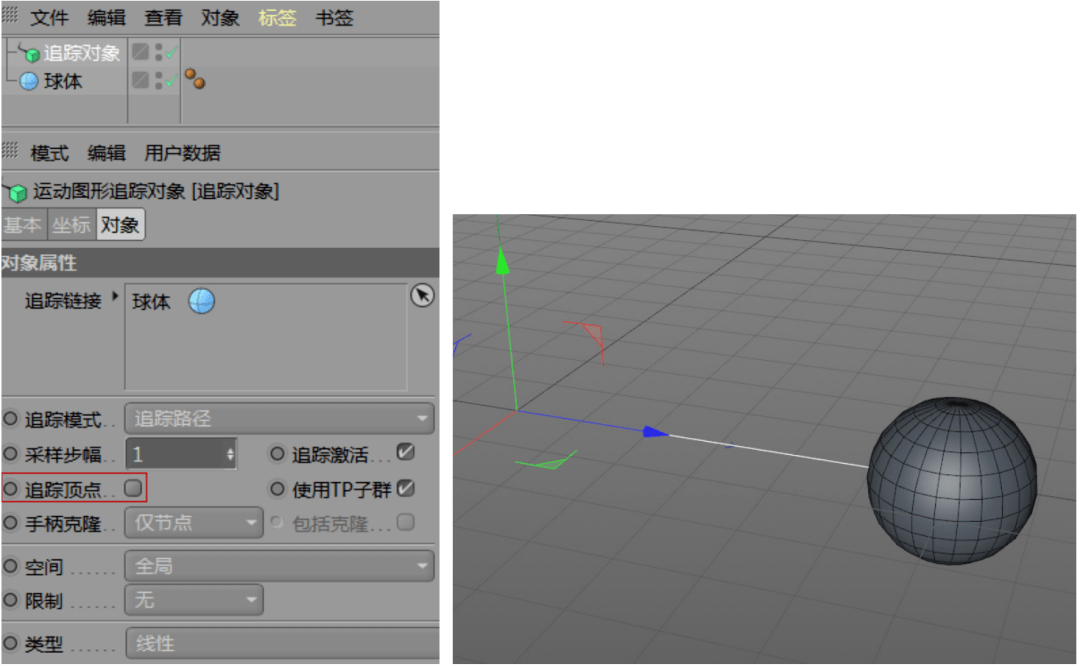Click the 对象属性 section header

click(220, 263)
